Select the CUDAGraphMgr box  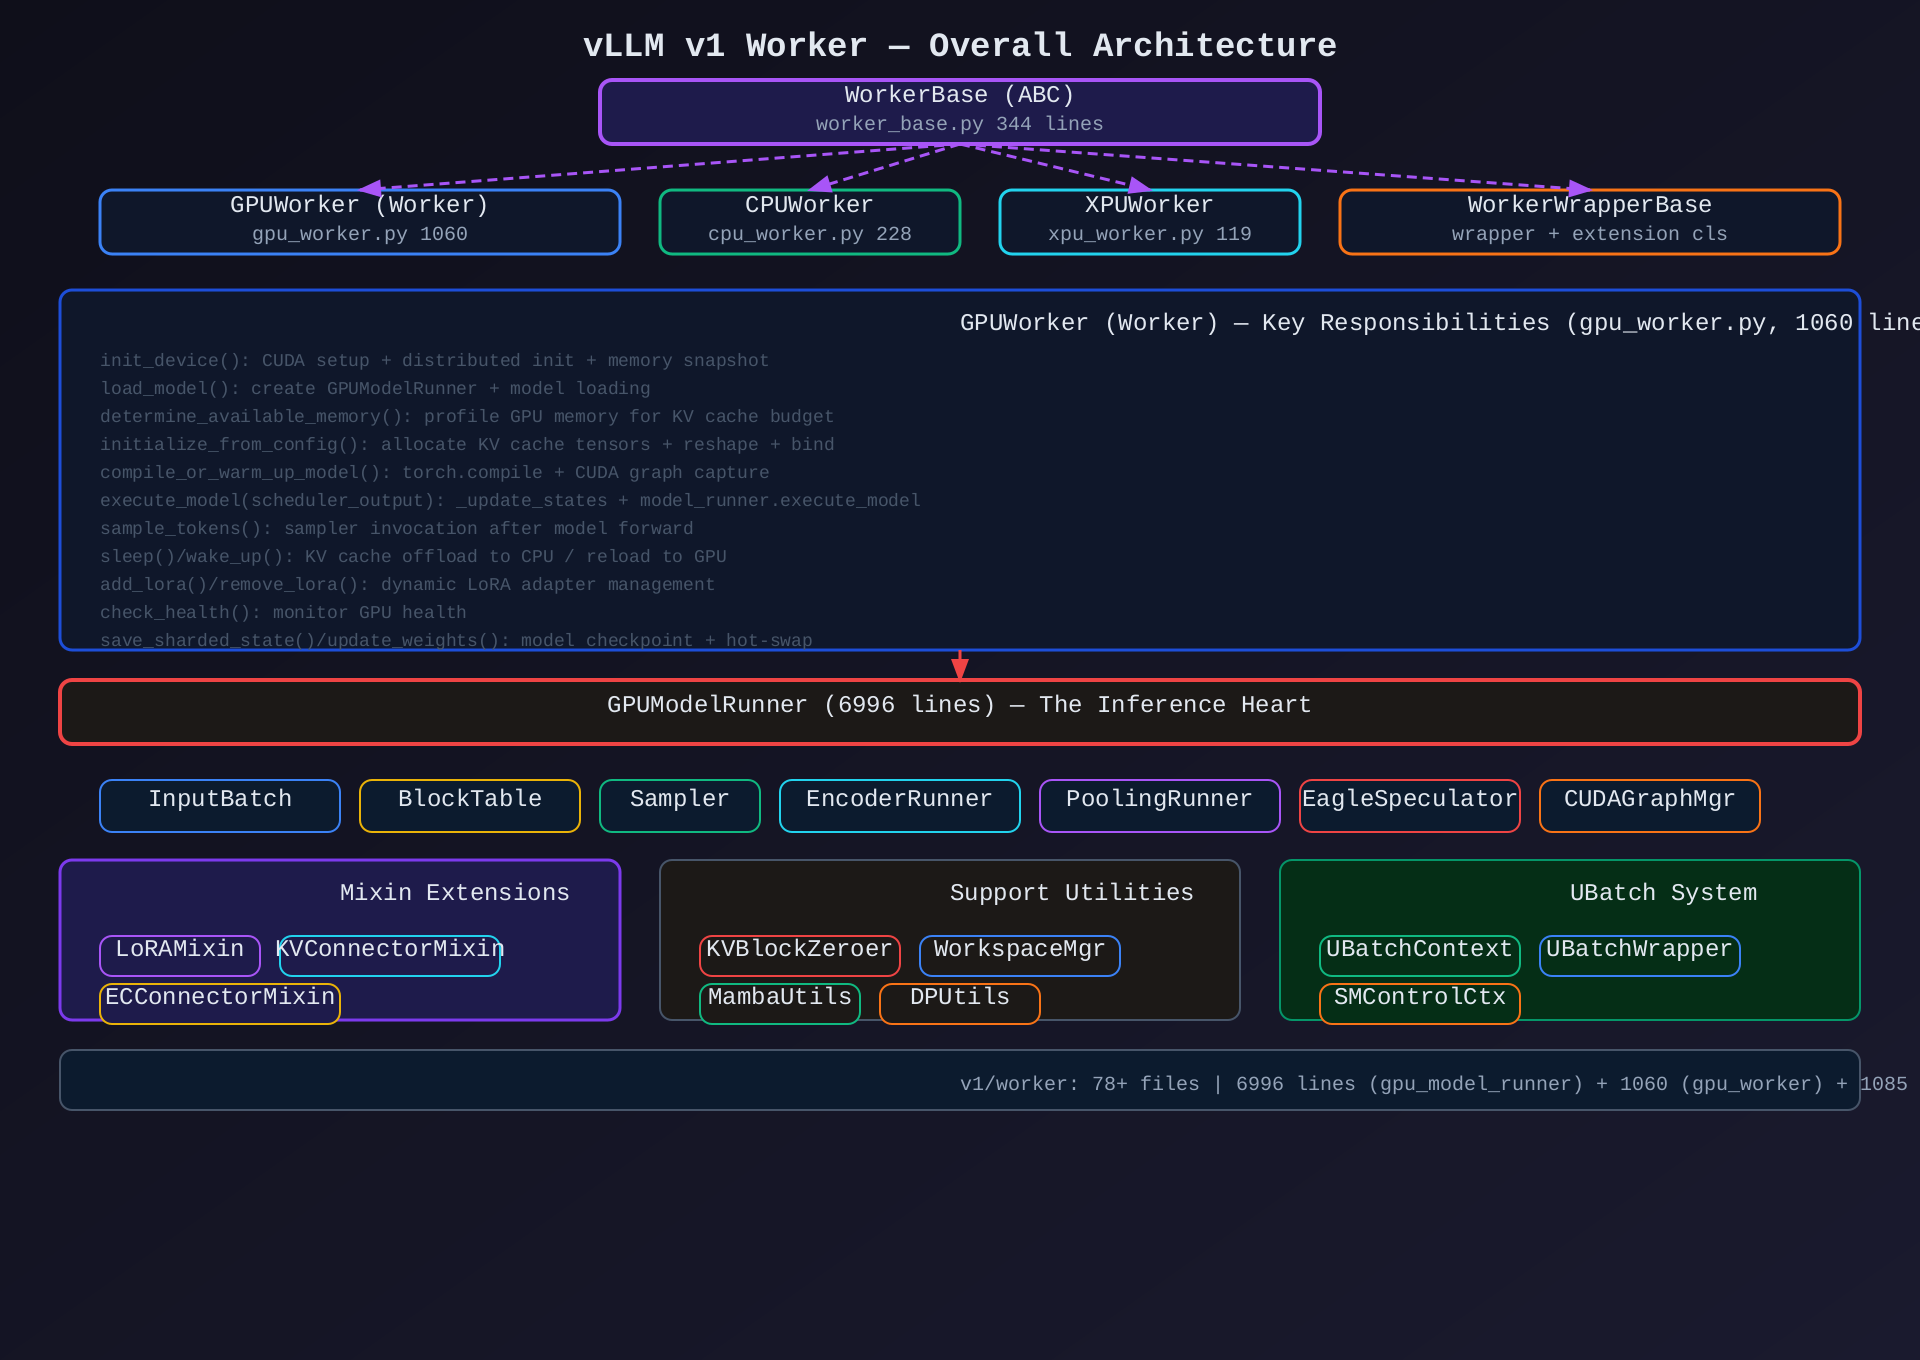click(x=1649, y=805)
